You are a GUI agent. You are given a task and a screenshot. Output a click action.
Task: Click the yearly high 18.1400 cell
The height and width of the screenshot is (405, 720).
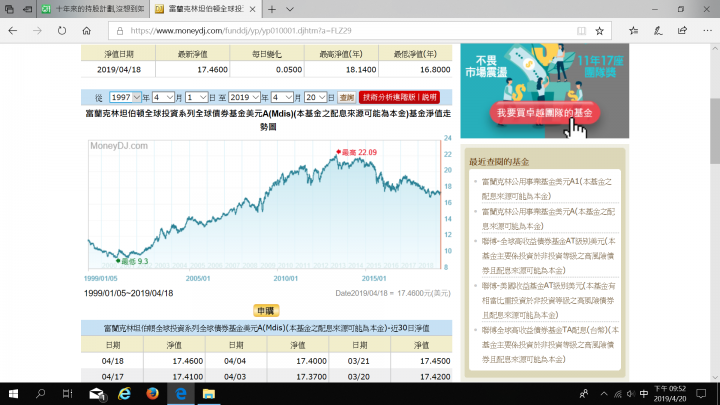coord(341,70)
